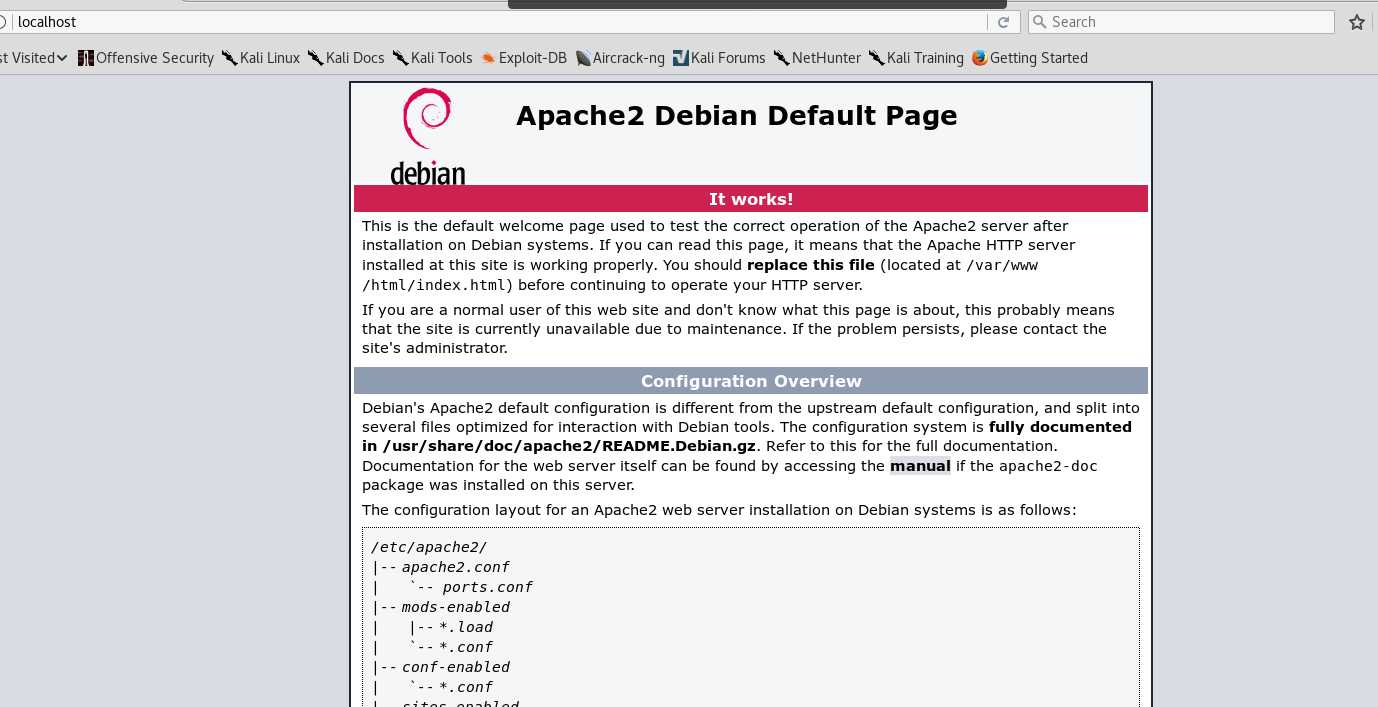Click the NetHunter bookmark dragon icon

782,58
